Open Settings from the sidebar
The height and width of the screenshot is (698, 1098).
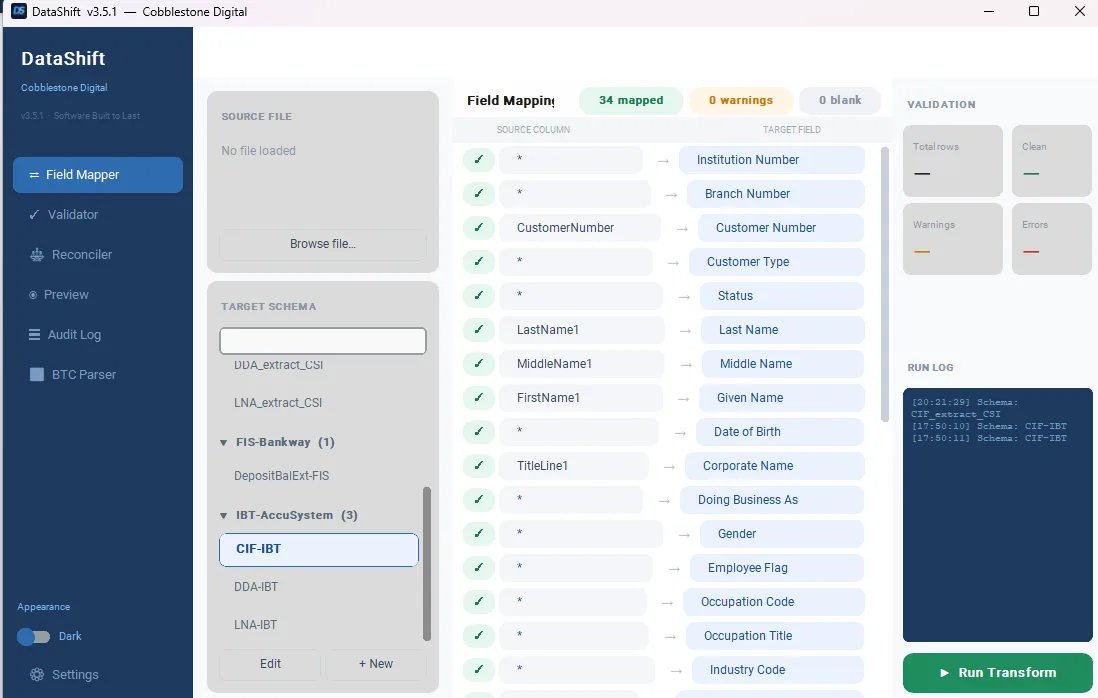click(x=65, y=674)
